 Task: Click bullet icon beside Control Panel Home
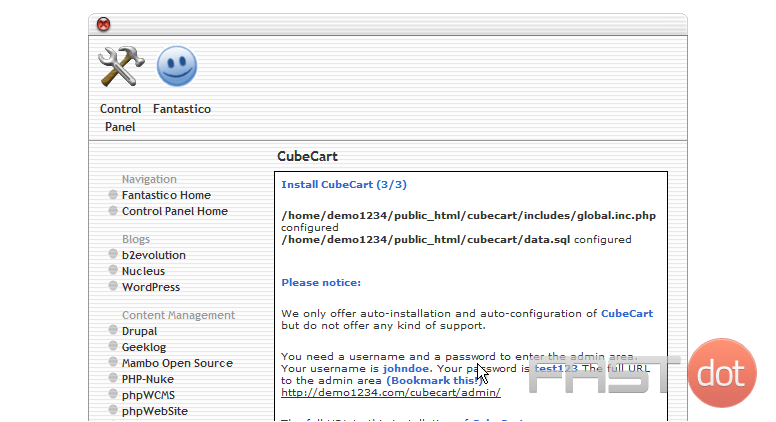tap(113, 210)
